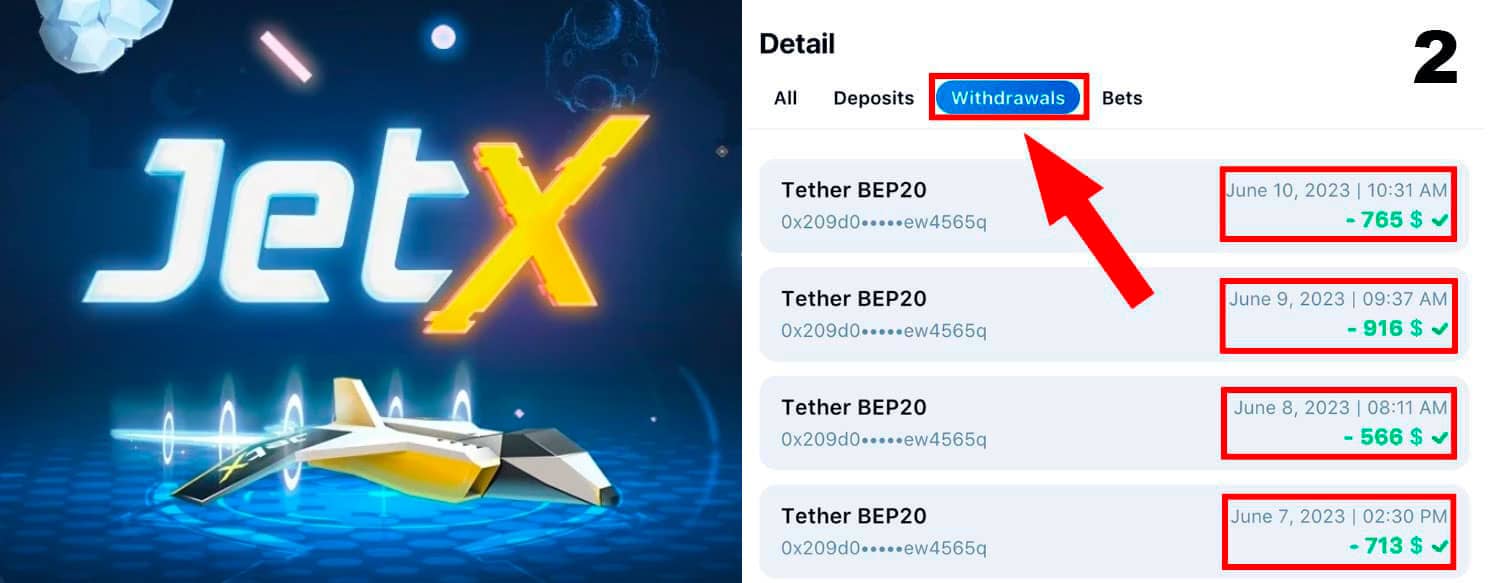
Task: Click the wallet address of first withdrawal
Action: pos(884,222)
